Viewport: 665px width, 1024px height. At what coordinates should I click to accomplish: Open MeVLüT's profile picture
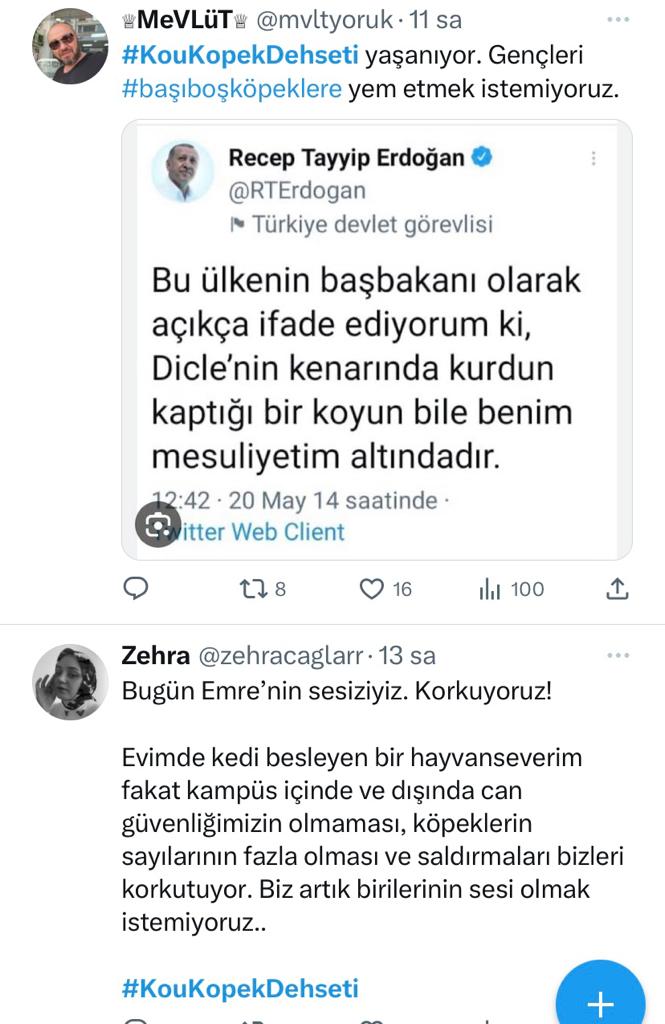70,47
